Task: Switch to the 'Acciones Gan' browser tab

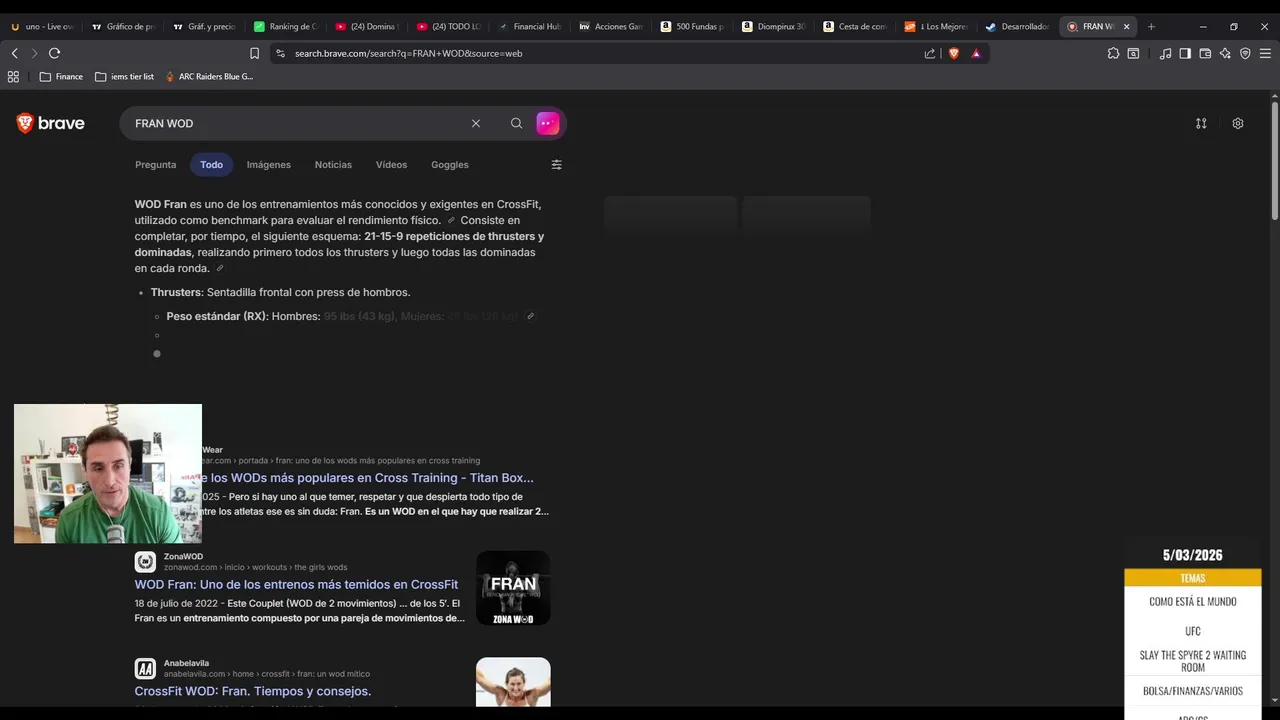Action: 611,27
